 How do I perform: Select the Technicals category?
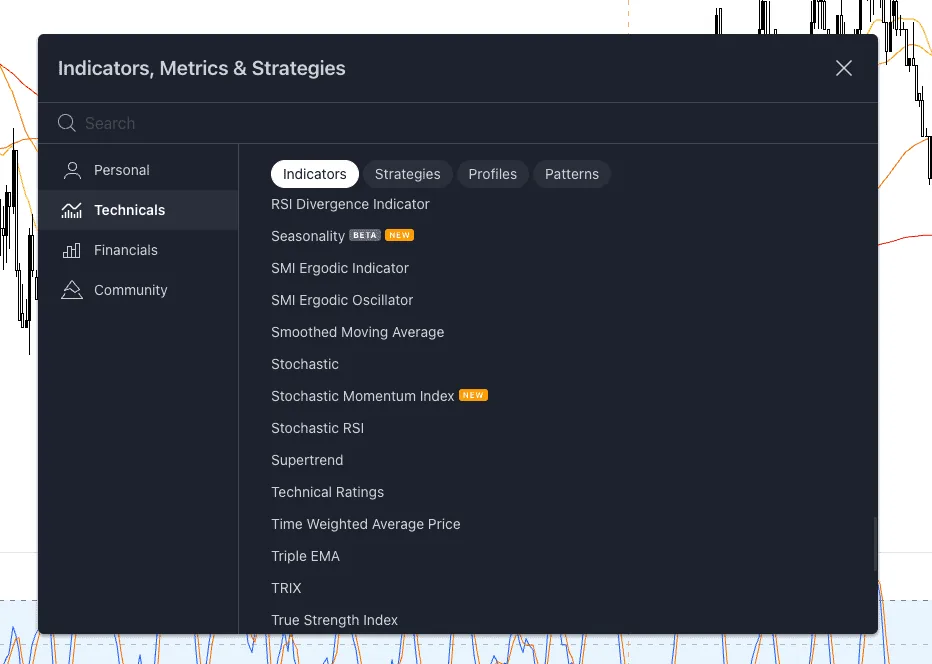[x=138, y=210]
